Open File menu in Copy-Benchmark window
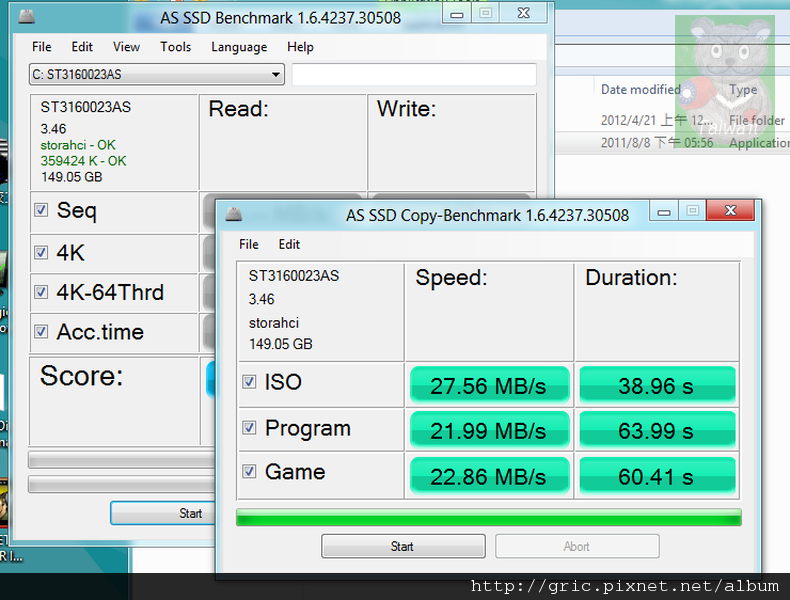The width and height of the screenshot is (790, 600). [x=249, y=244]
